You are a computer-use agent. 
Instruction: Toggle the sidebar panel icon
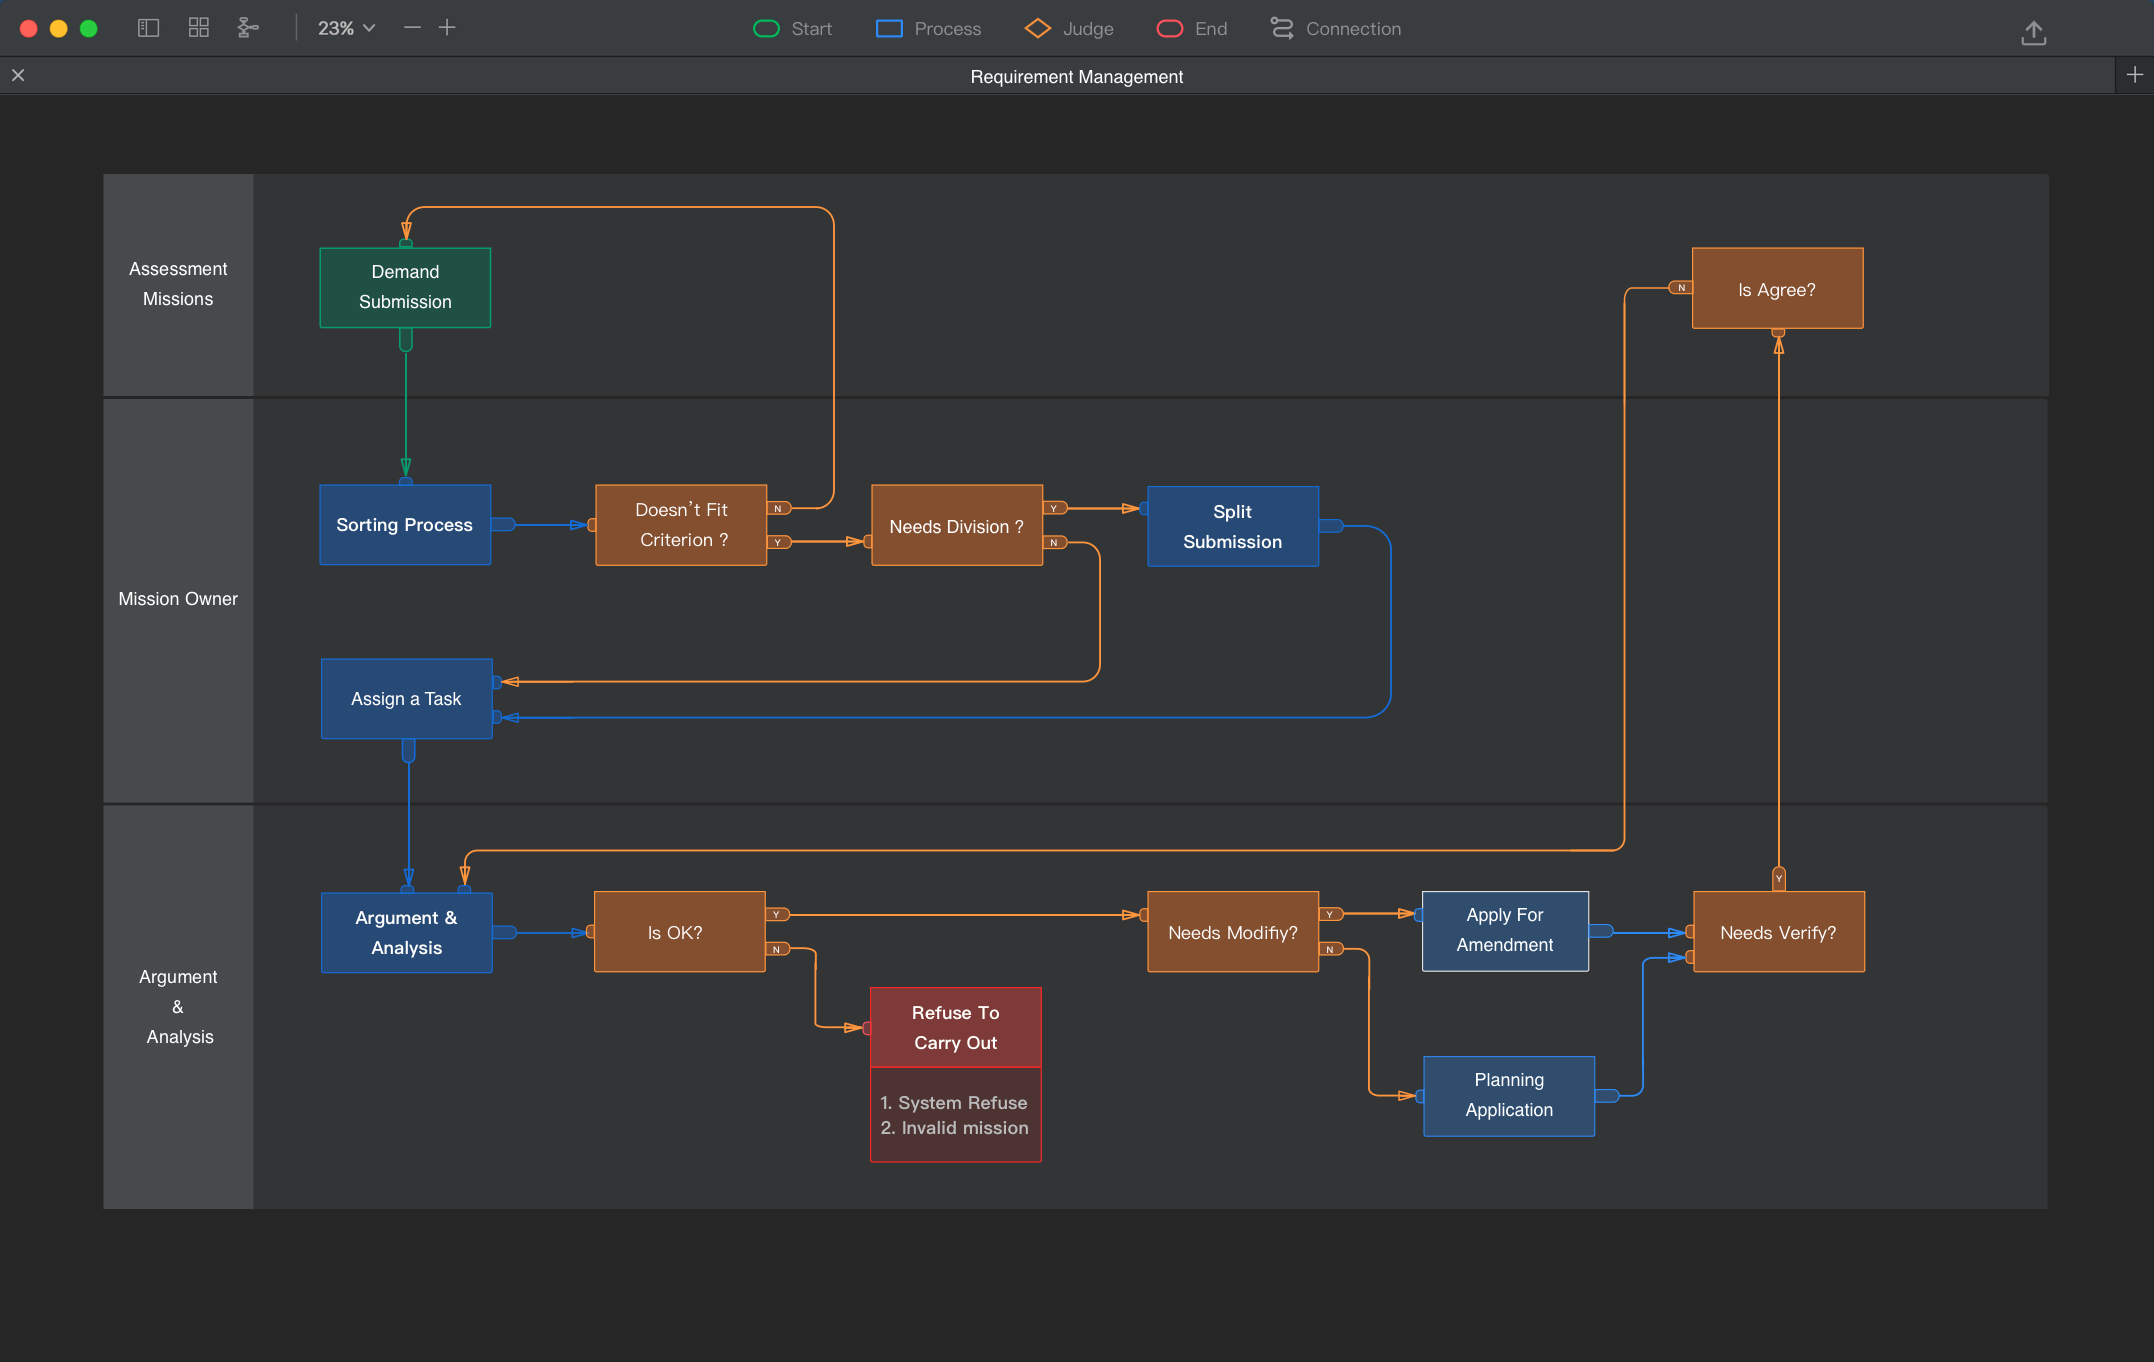click(148, 28)
